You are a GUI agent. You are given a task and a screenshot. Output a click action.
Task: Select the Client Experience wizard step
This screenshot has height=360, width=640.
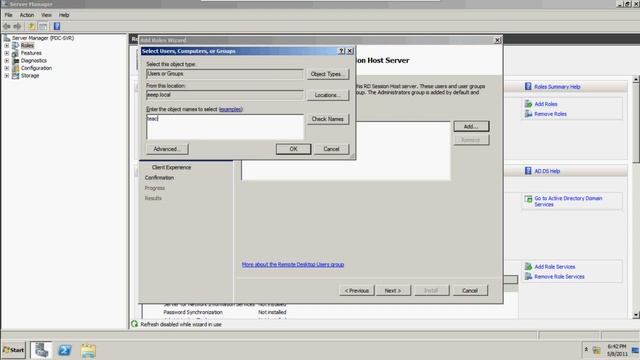coord(171,167)
